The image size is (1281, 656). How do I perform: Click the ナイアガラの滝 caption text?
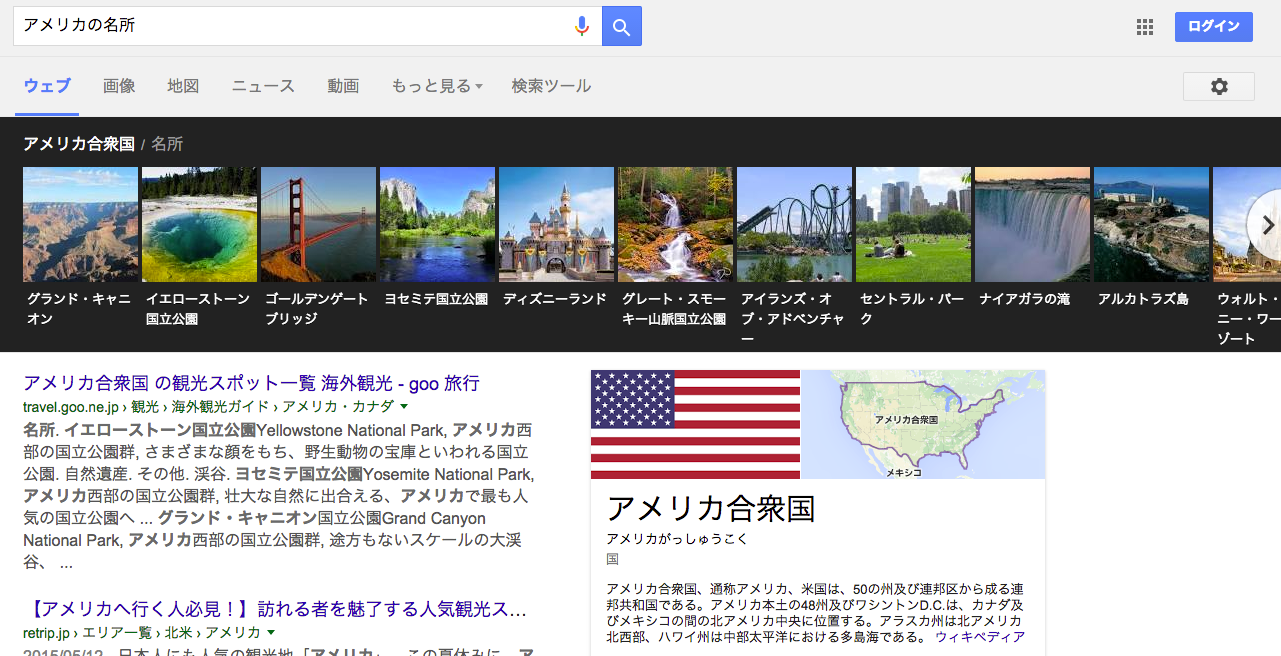(x=1024, y=299)
